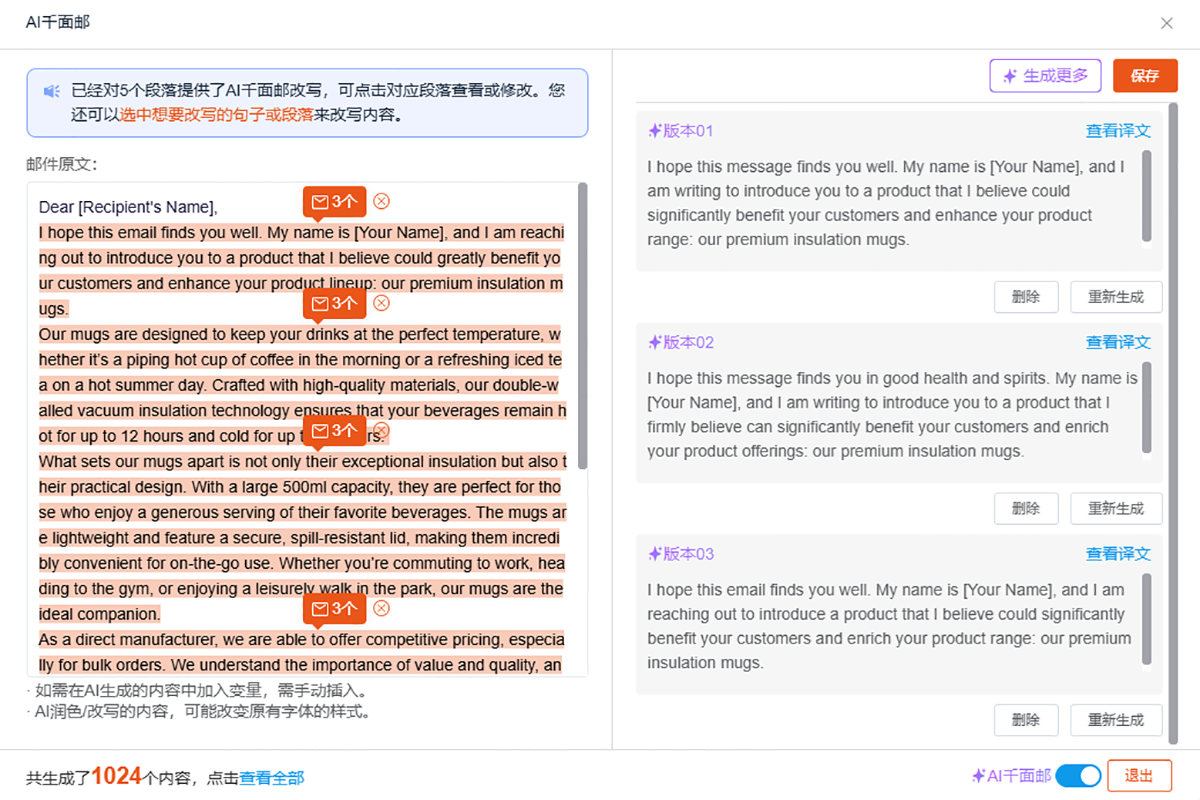Toggle the AI千面邮 switch off

pos(1077,776)
